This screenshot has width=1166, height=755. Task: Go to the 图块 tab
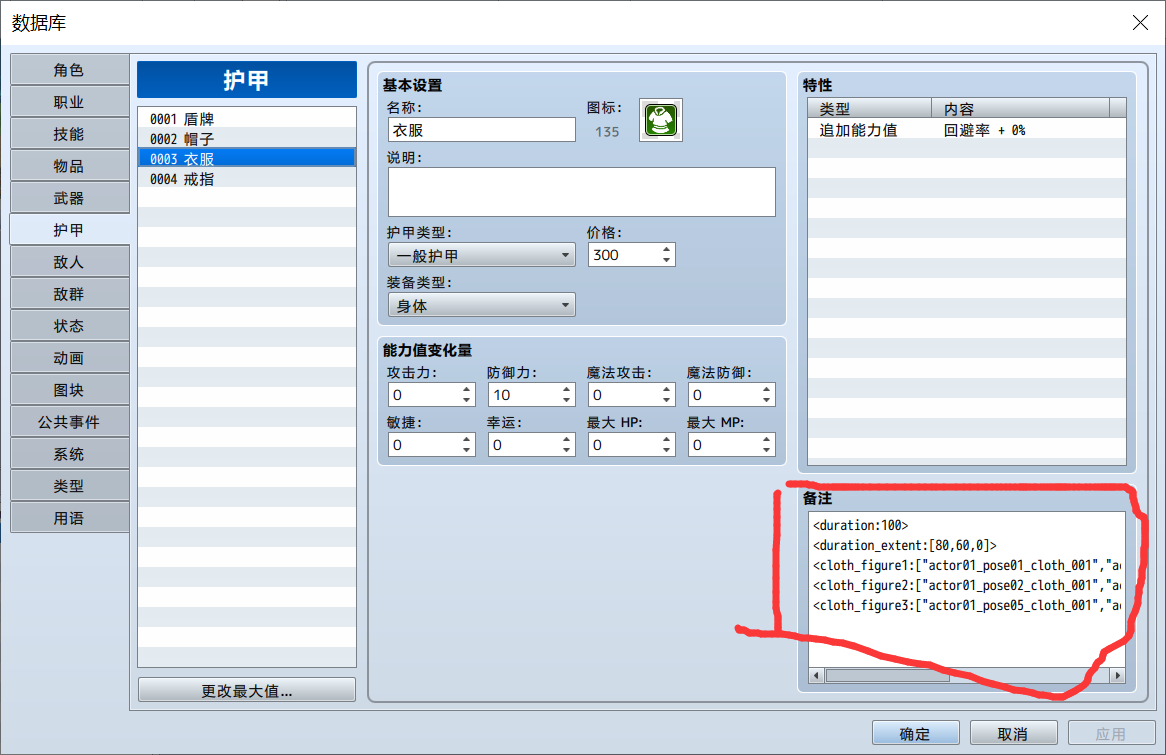69,390
